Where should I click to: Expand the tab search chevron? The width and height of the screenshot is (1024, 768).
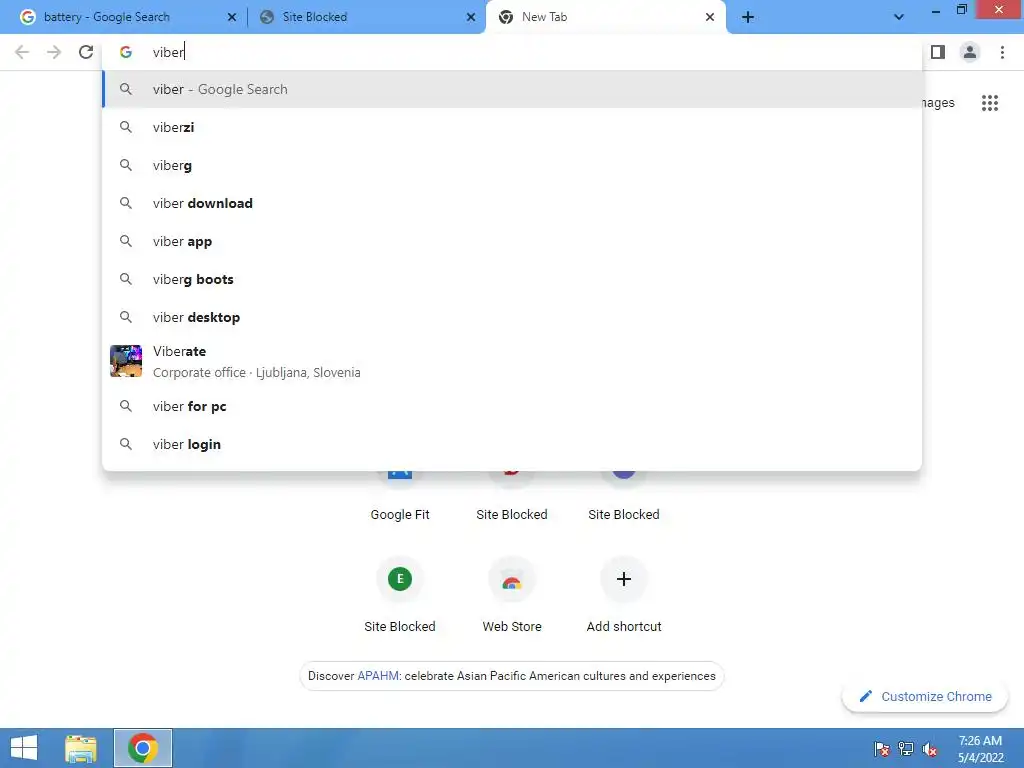tap(899, 17)
